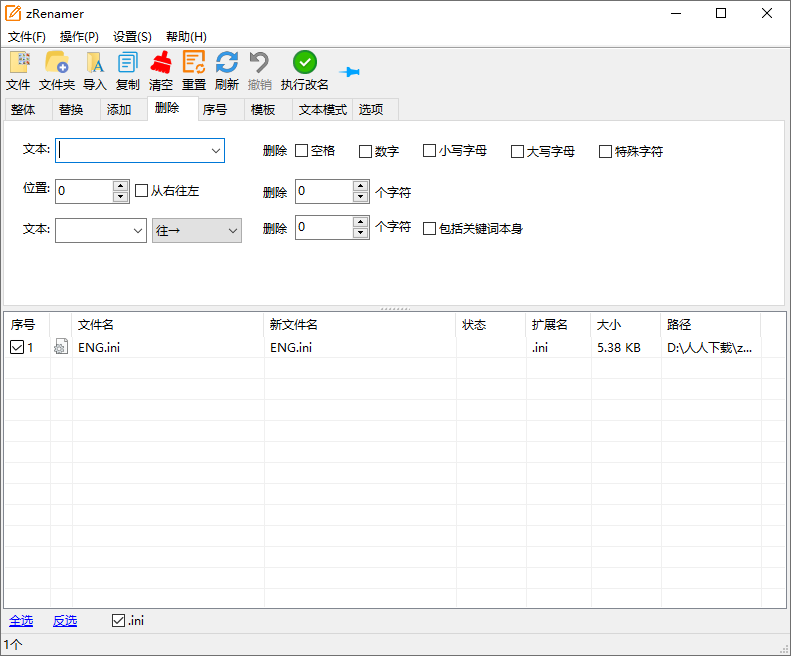
Task: Click the panel splitter grip above file list
Action: (x=396, y=308)
